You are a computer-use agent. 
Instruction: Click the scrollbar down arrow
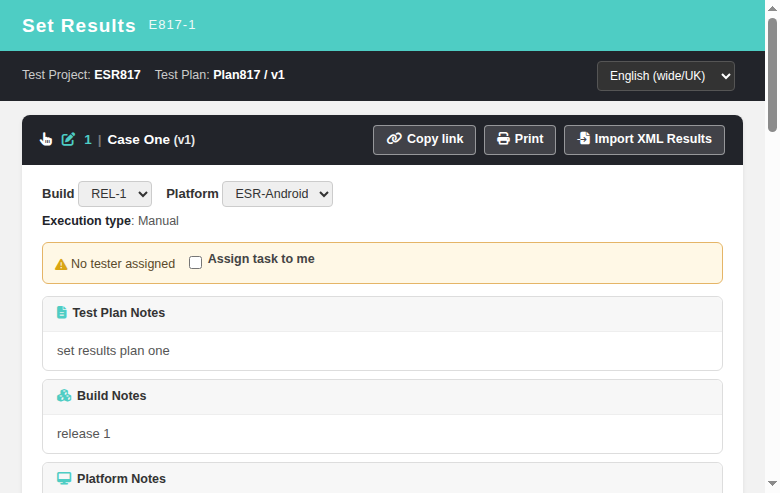(x=772, y=484)
